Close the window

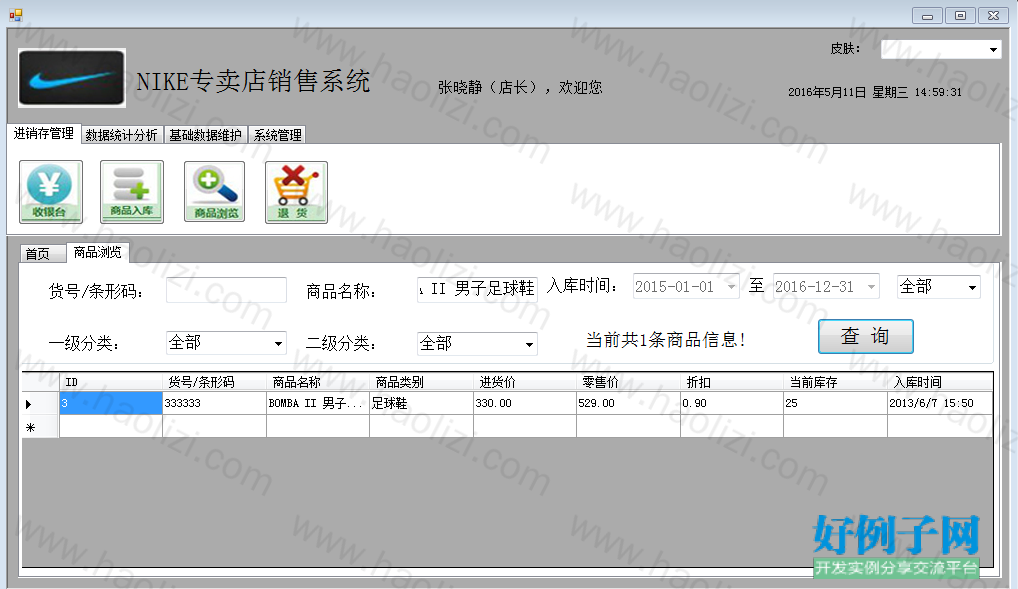click(x=993, y=16)
